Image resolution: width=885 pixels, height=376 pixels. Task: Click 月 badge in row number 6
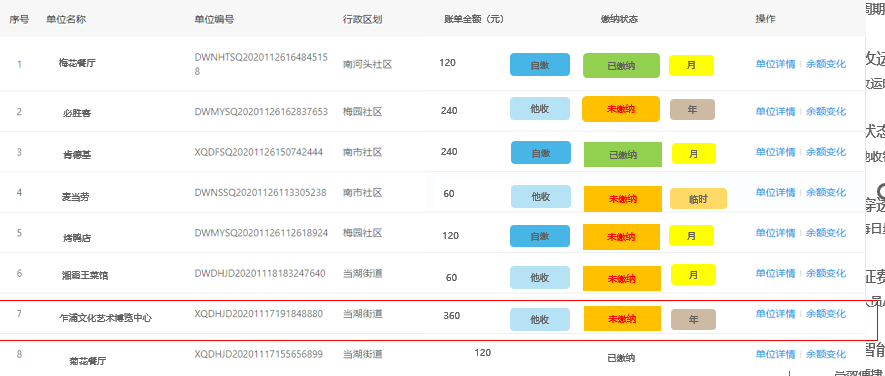693,275
